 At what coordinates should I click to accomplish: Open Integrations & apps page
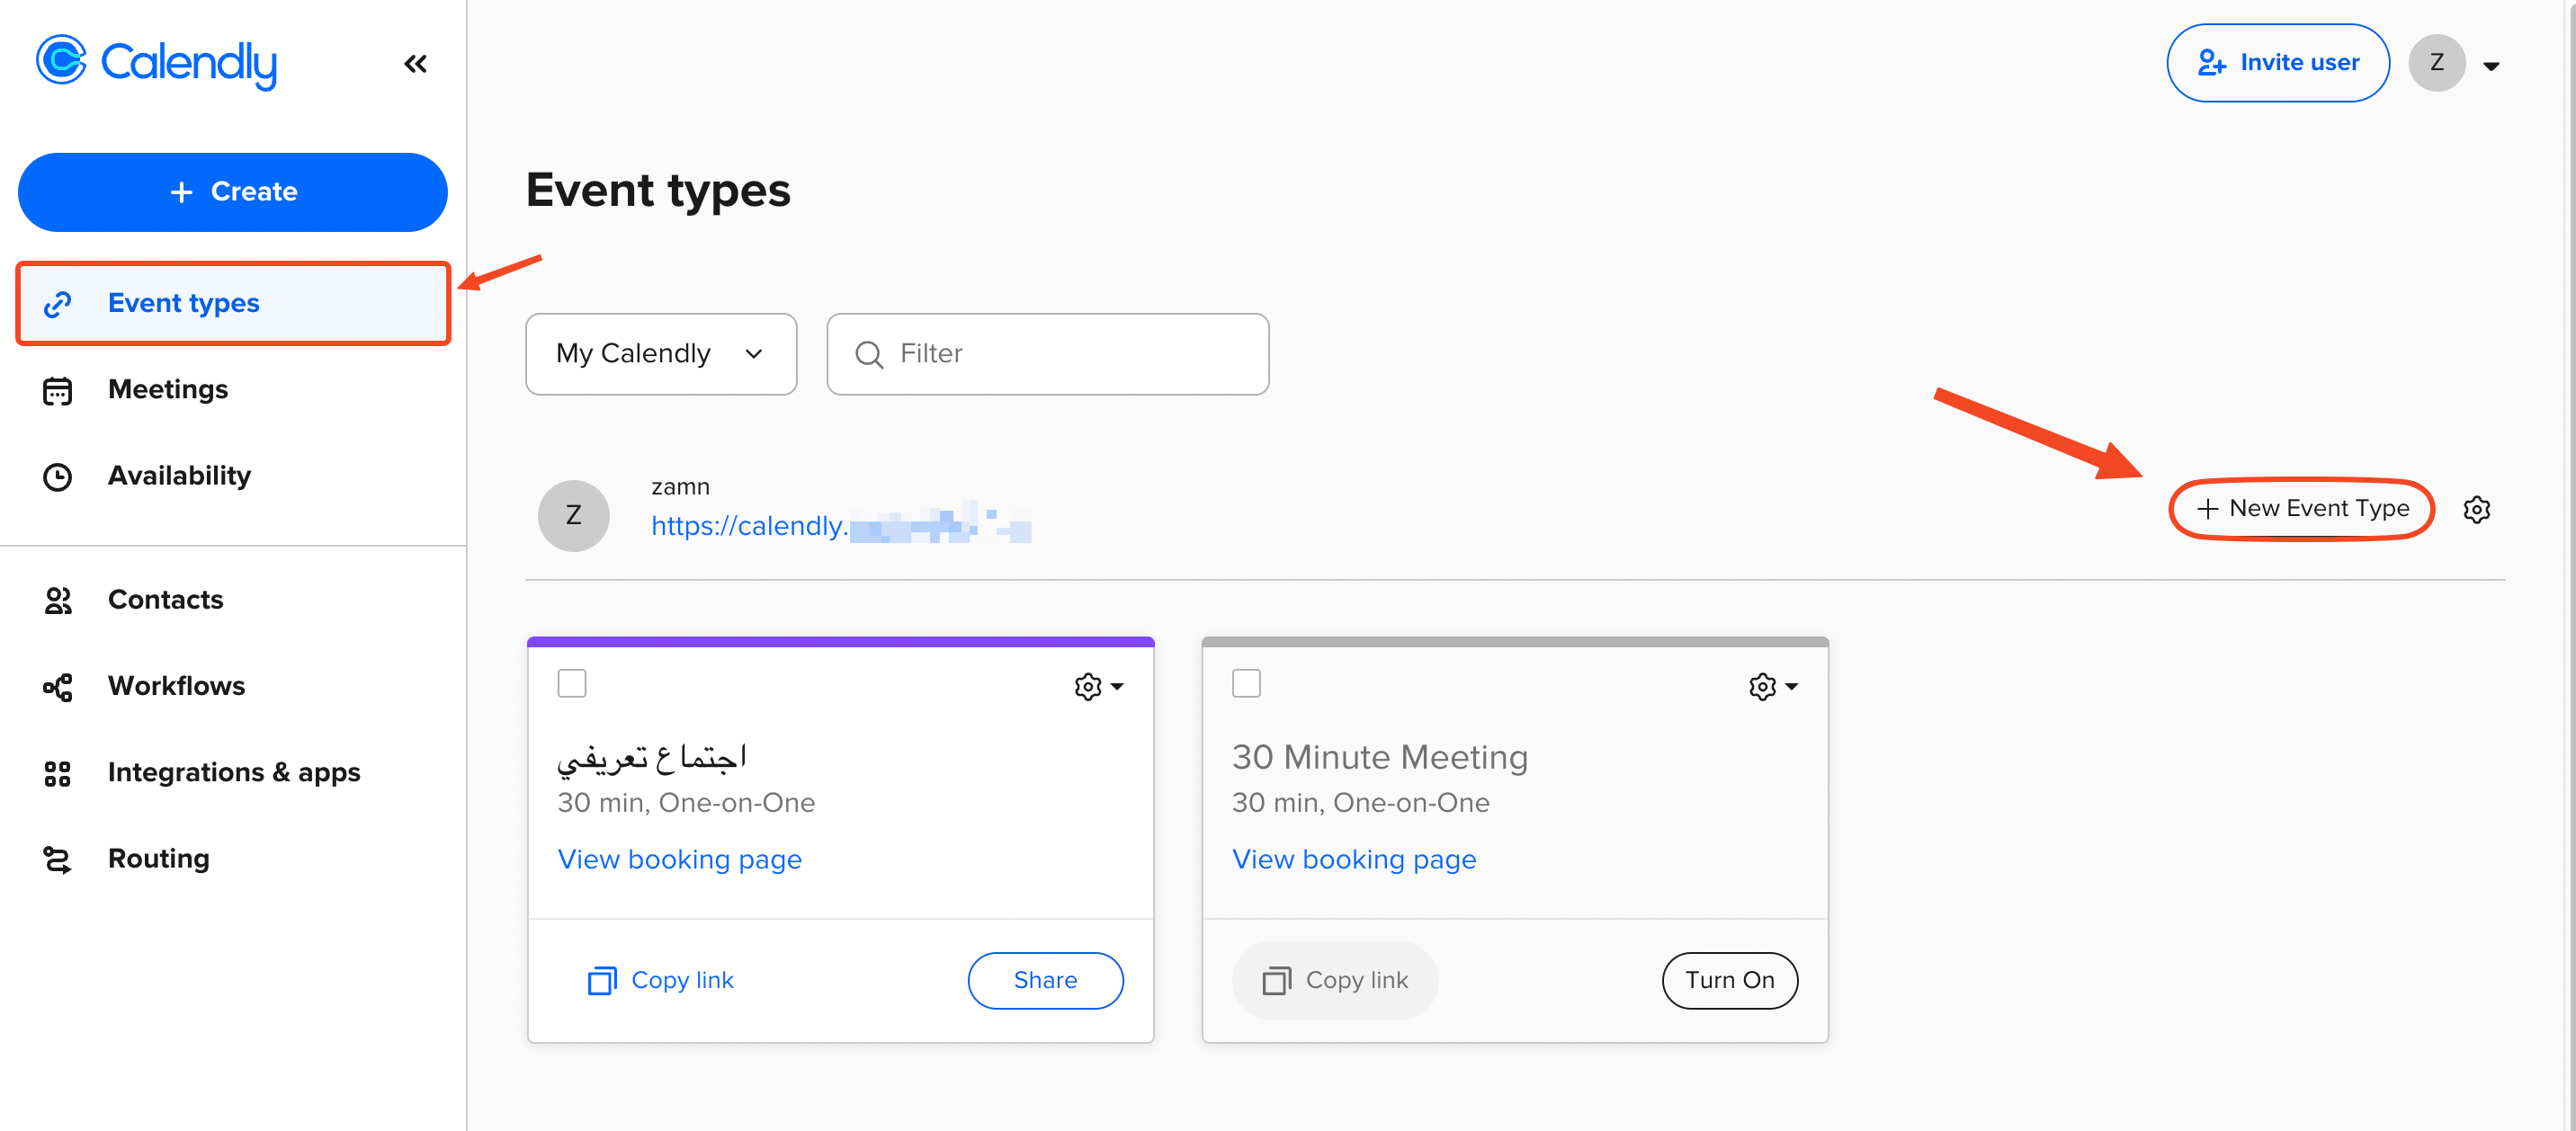[x=233, y=772]
